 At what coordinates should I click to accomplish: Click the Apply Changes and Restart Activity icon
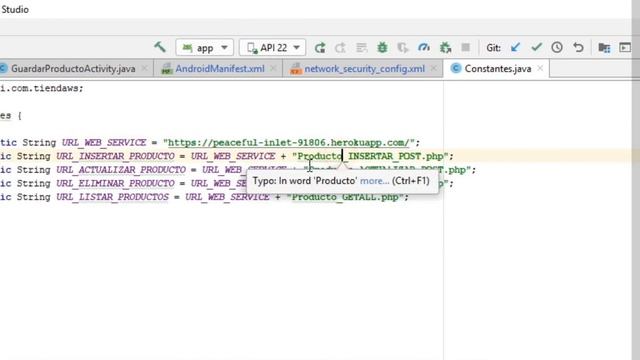(340, 48)
